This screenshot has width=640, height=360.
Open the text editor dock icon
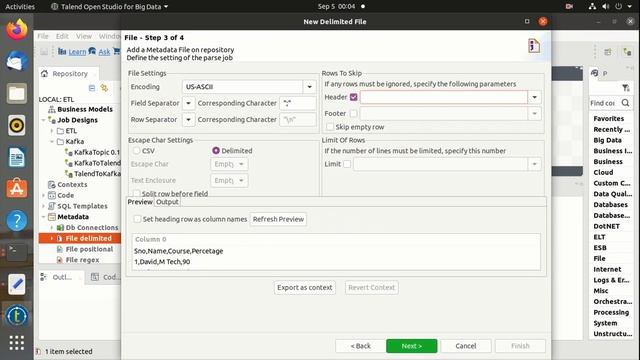(17, 284)
